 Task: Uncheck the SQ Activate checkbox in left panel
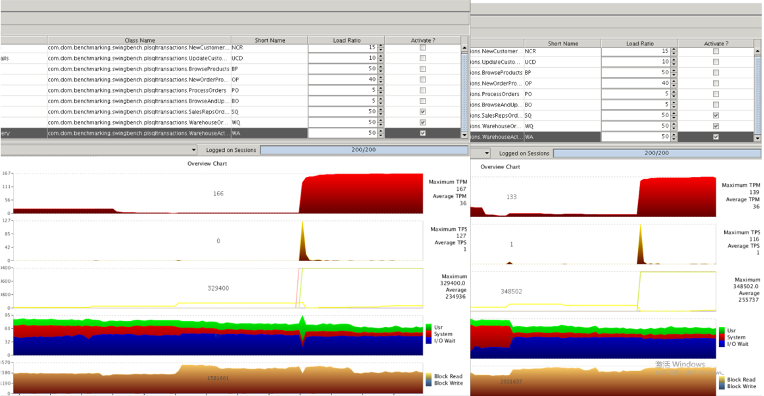[422, 112]
